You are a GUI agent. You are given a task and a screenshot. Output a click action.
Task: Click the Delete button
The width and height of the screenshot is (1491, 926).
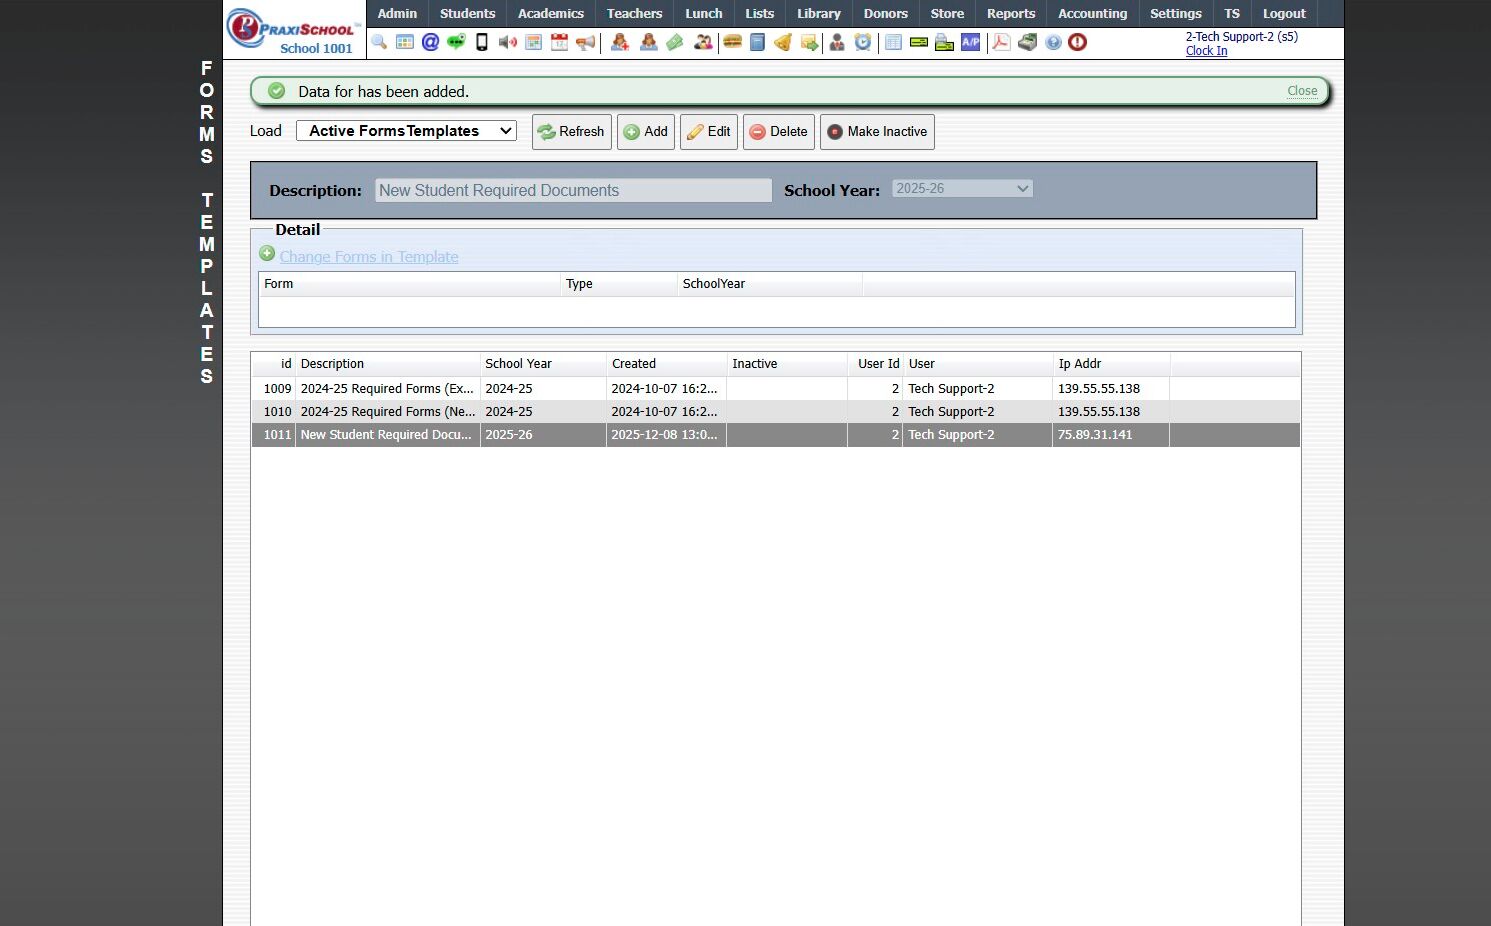click(779, 132)
